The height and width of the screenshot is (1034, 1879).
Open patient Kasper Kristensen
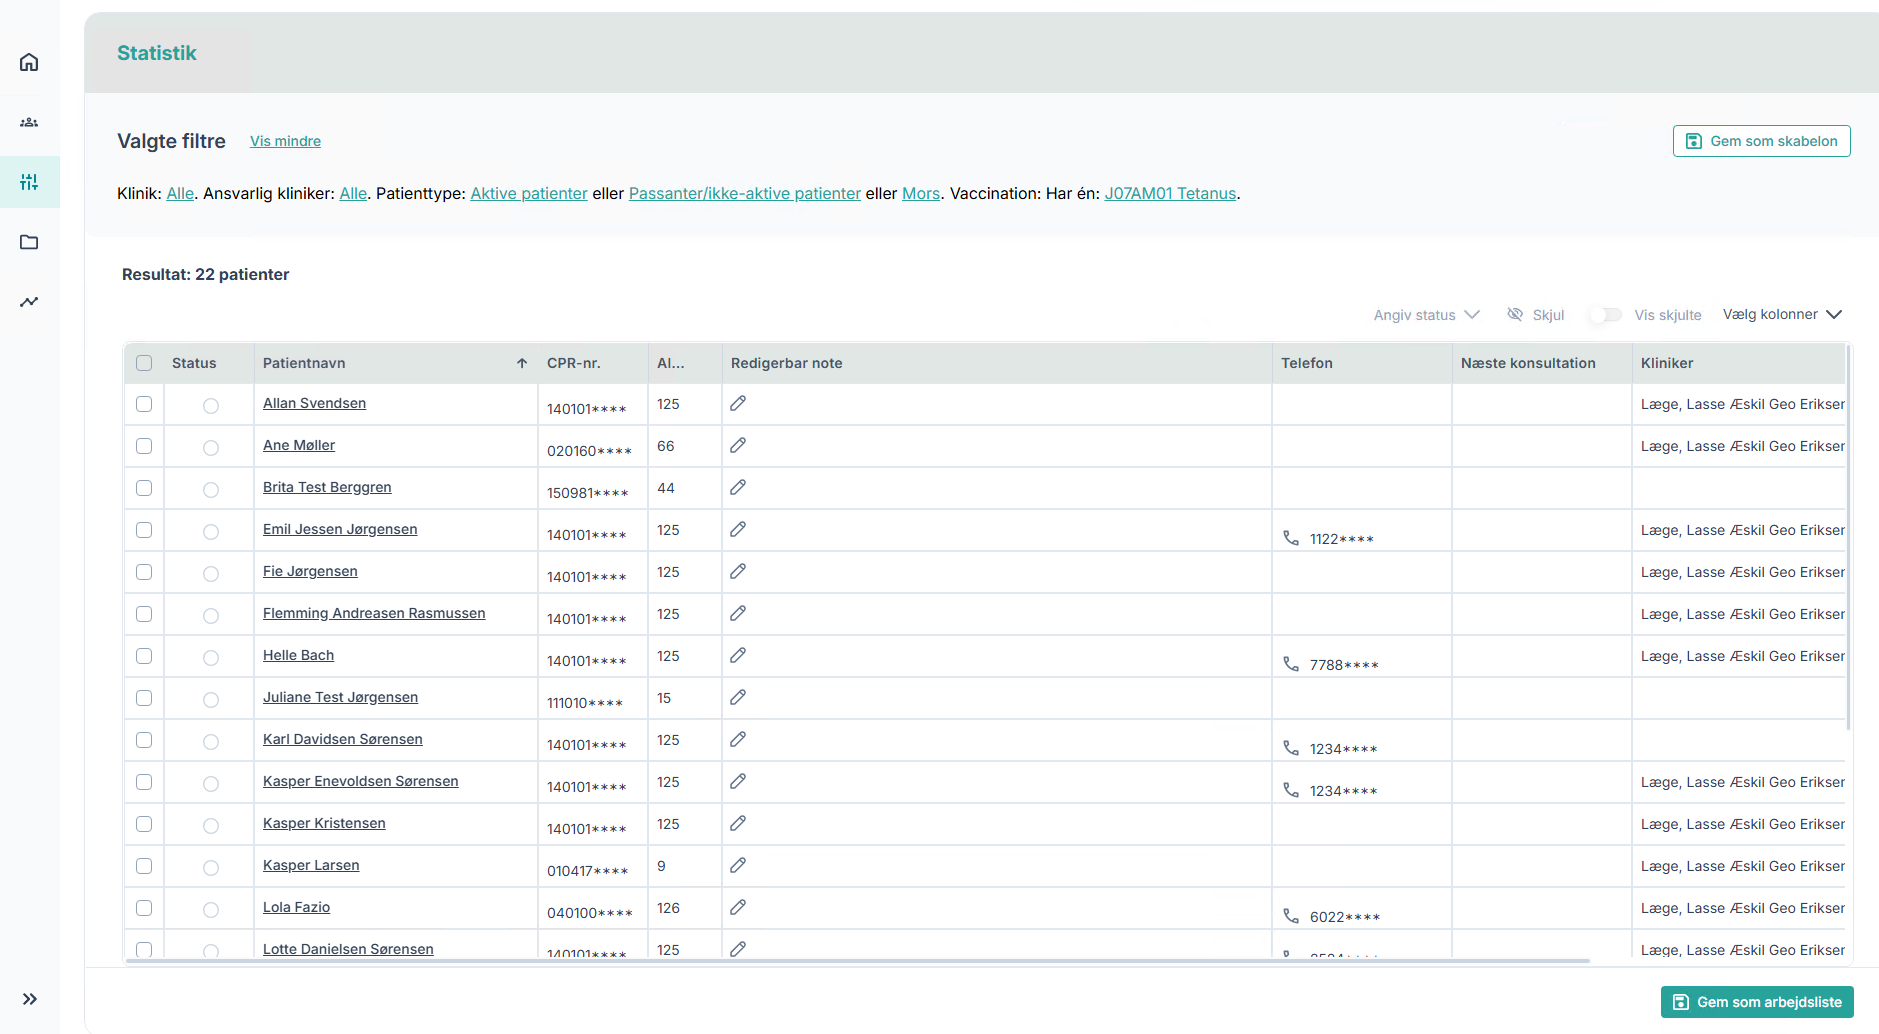(324, 823)
